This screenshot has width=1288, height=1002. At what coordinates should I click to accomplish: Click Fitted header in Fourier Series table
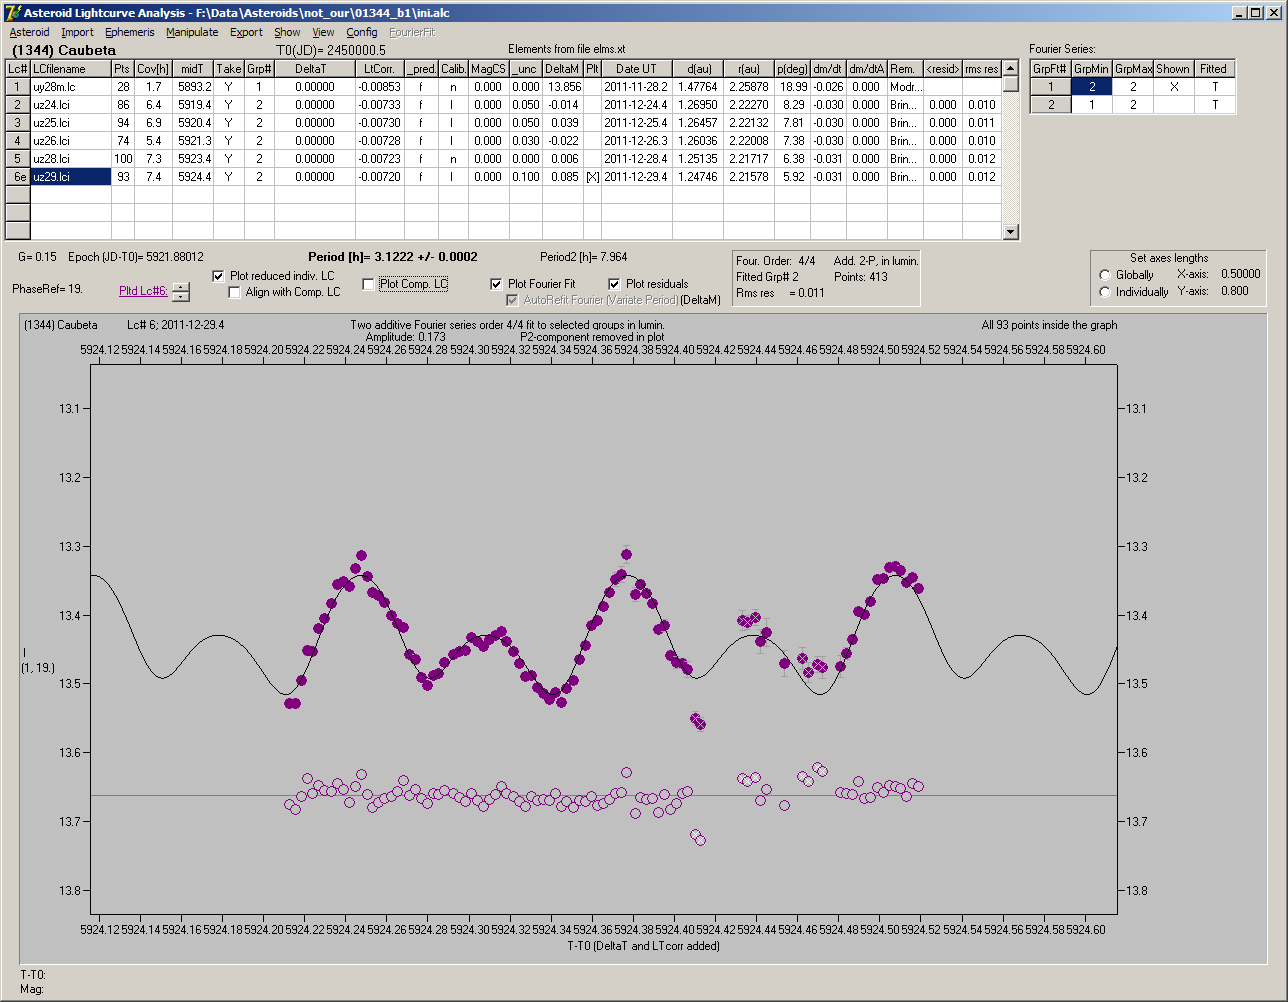1214,69
